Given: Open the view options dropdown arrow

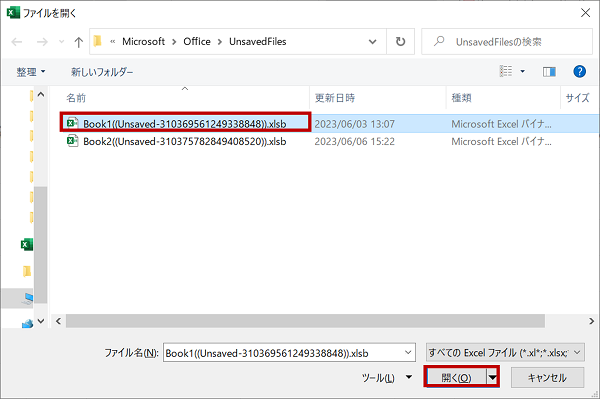Looking at the screenshot, I should click(522, 71).
